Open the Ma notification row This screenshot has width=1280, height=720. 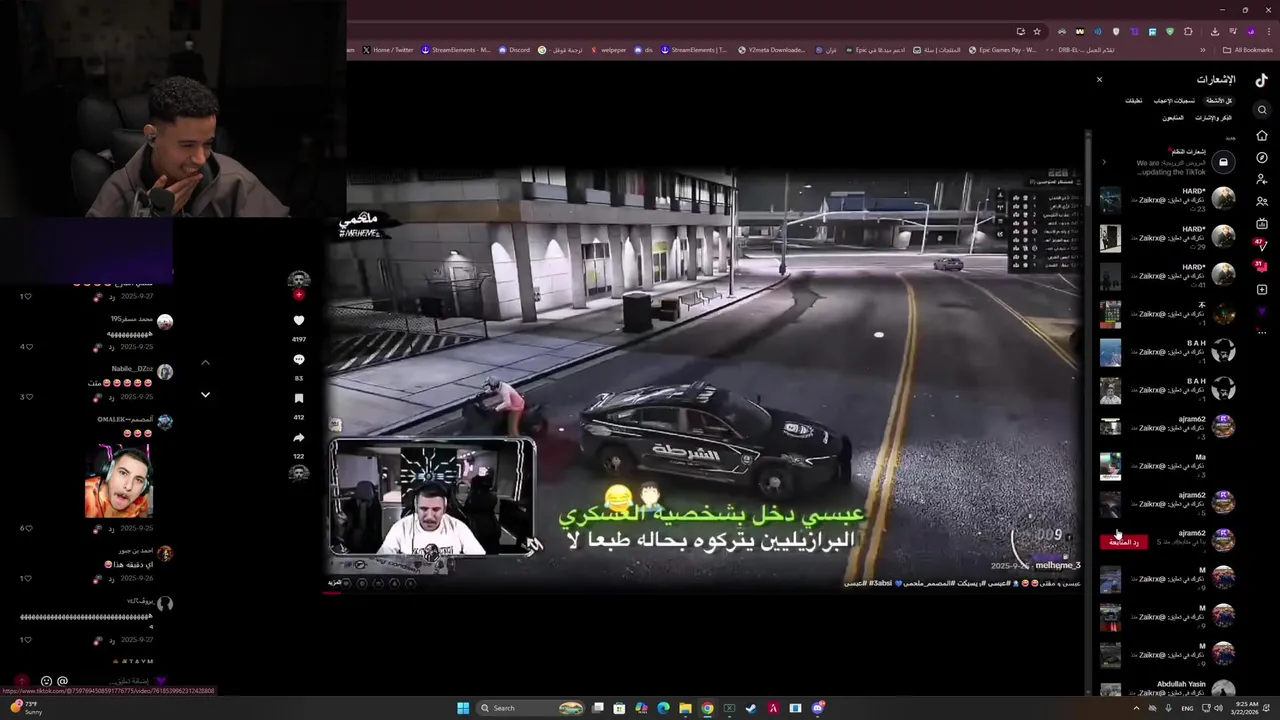1167,466
